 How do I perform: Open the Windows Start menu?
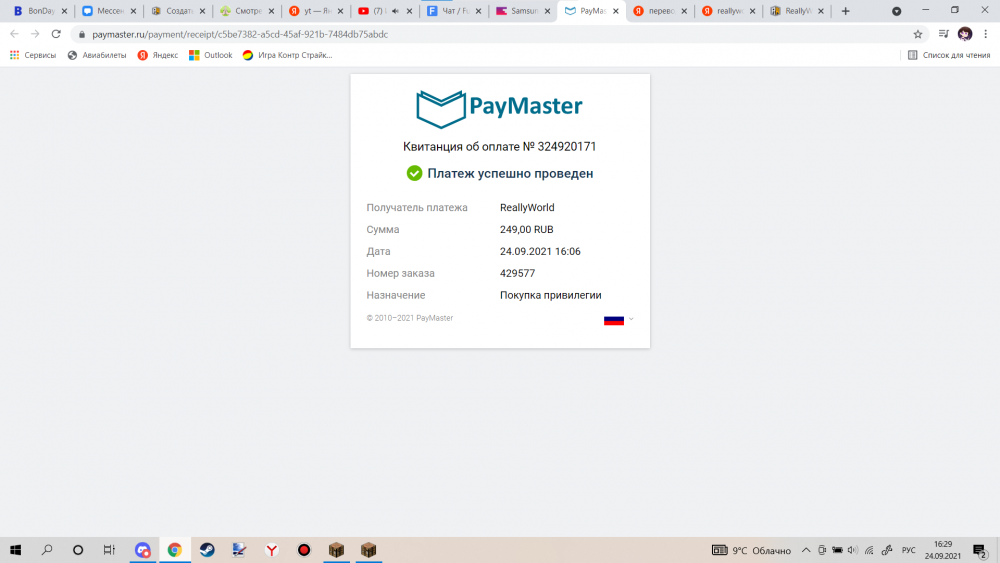pyautogui.click(x=15, y=550)
